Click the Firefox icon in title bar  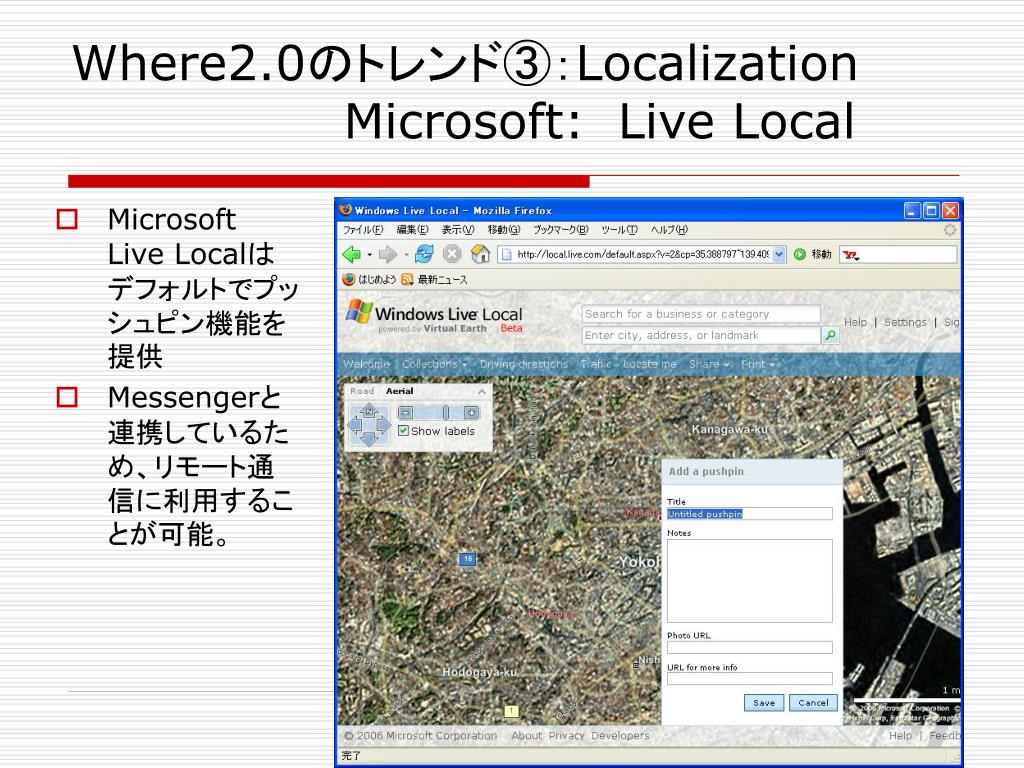click(345, 210)
